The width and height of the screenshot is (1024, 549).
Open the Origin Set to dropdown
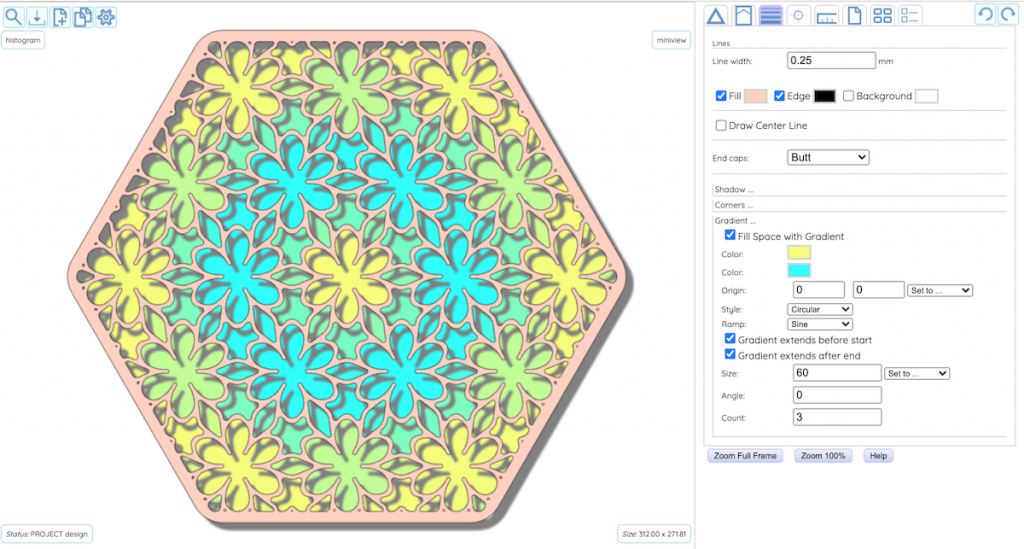click(x=940, y=290)
